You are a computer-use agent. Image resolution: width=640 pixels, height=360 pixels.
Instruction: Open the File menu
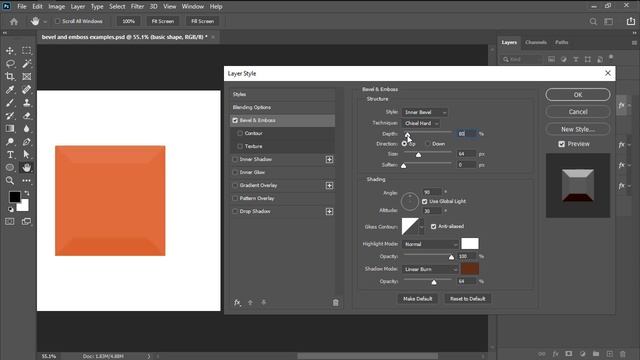(22, 7)
